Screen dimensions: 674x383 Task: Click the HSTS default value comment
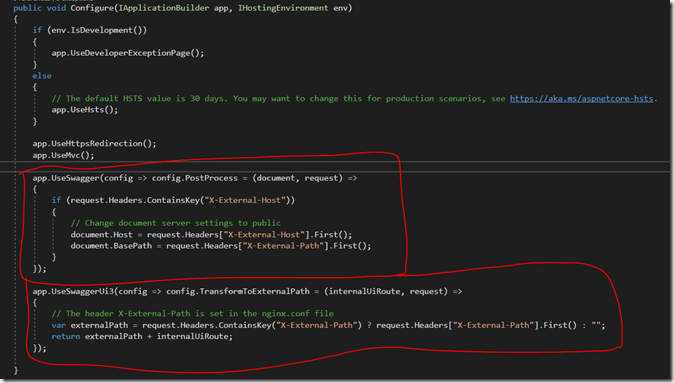click(355, 98)
